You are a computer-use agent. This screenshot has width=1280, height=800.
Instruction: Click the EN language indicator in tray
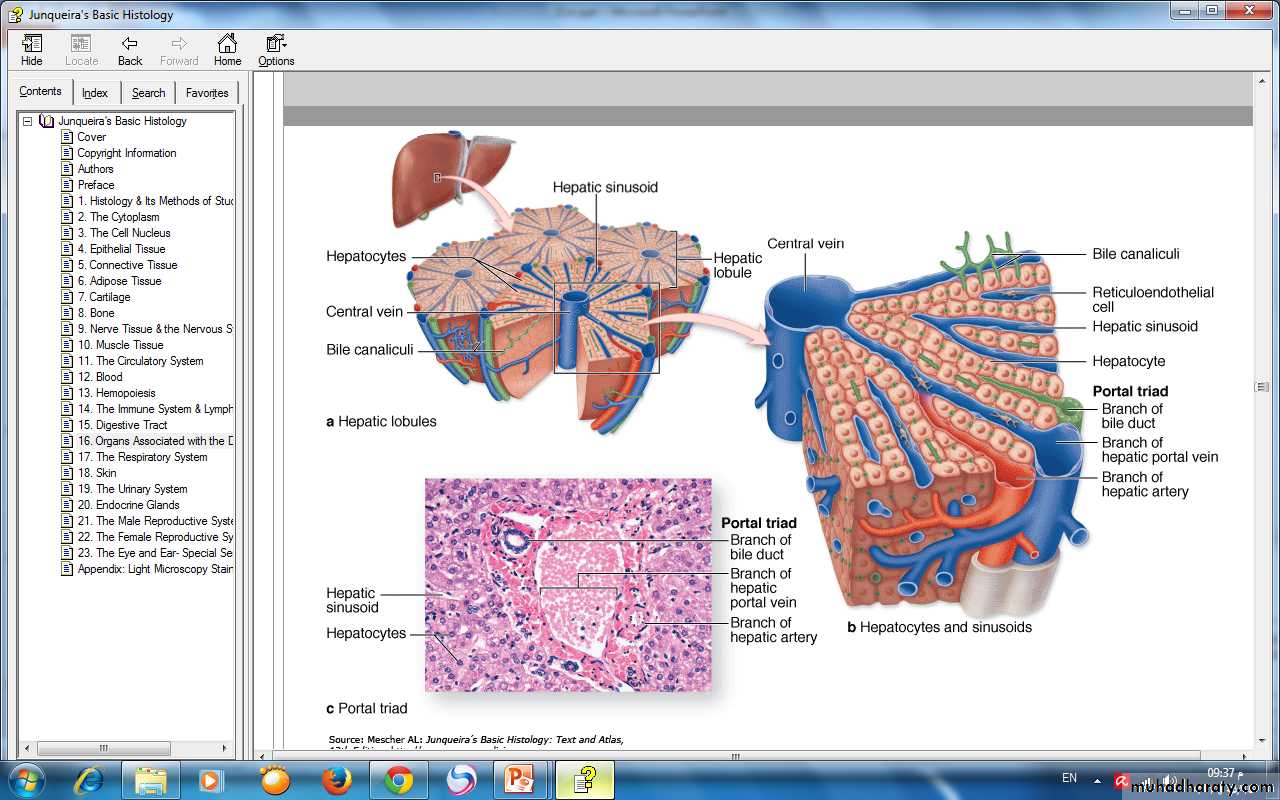pos(1069,778)
